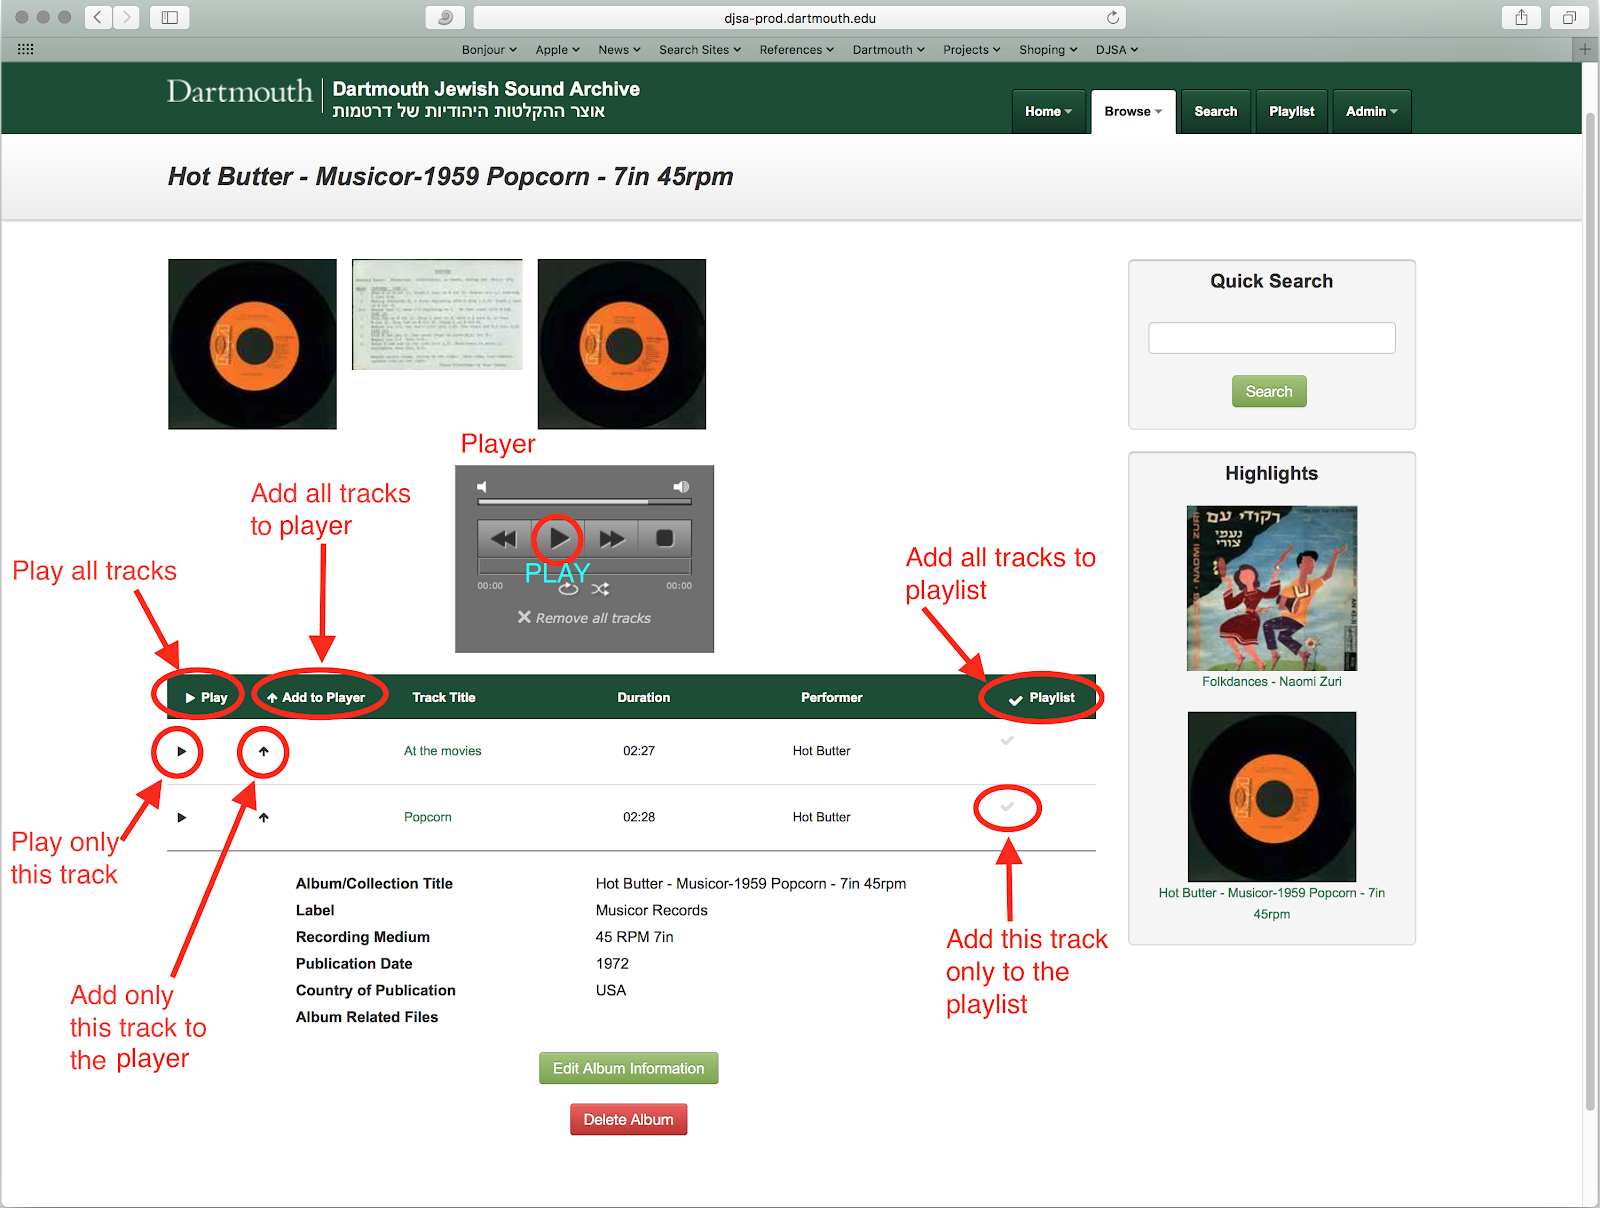Open the Search Sites bookmarks dropdown
The image size is (1600, 1208).
point(700,49)
